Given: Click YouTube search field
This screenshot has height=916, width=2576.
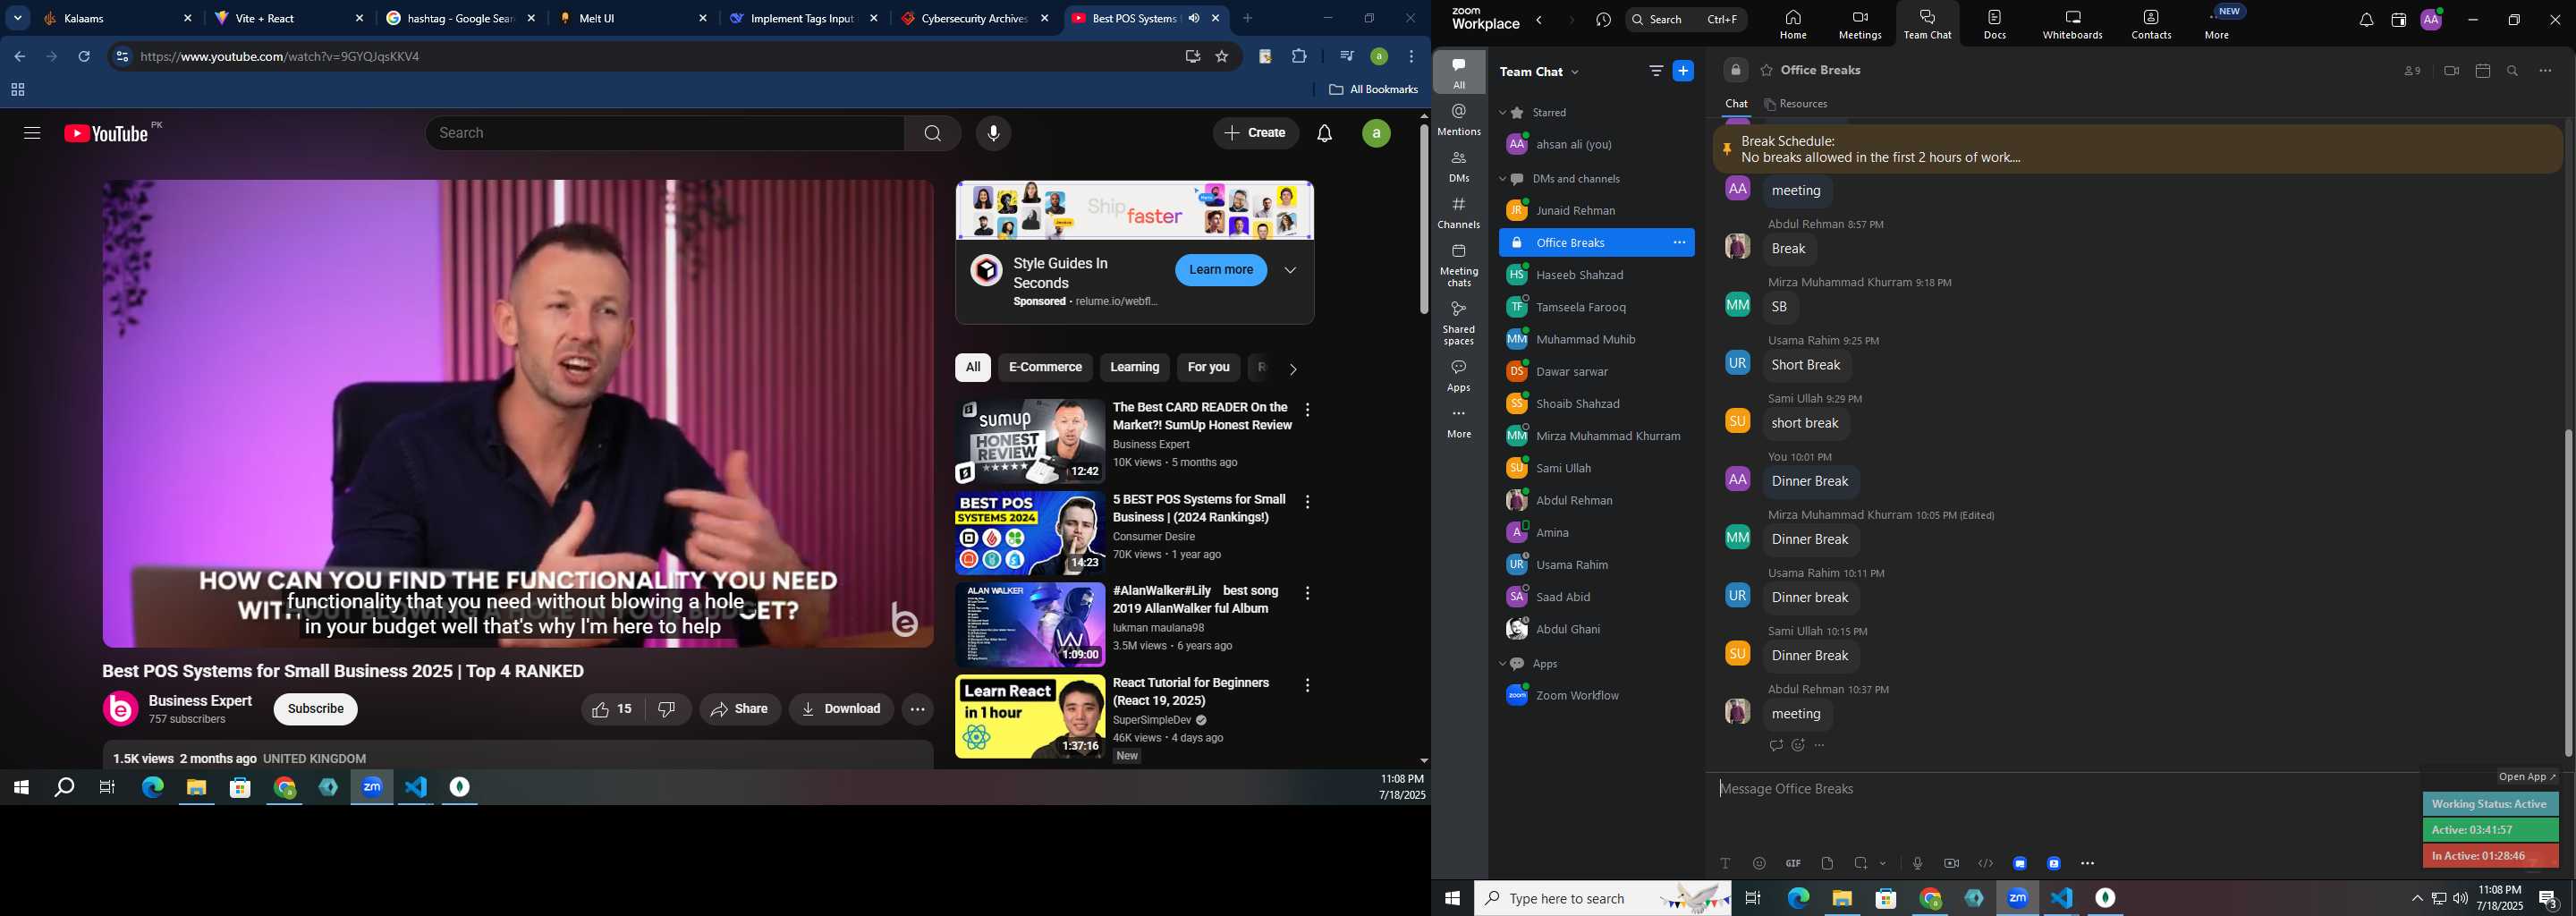Looking at the screenshot, I should pos(665,133).
